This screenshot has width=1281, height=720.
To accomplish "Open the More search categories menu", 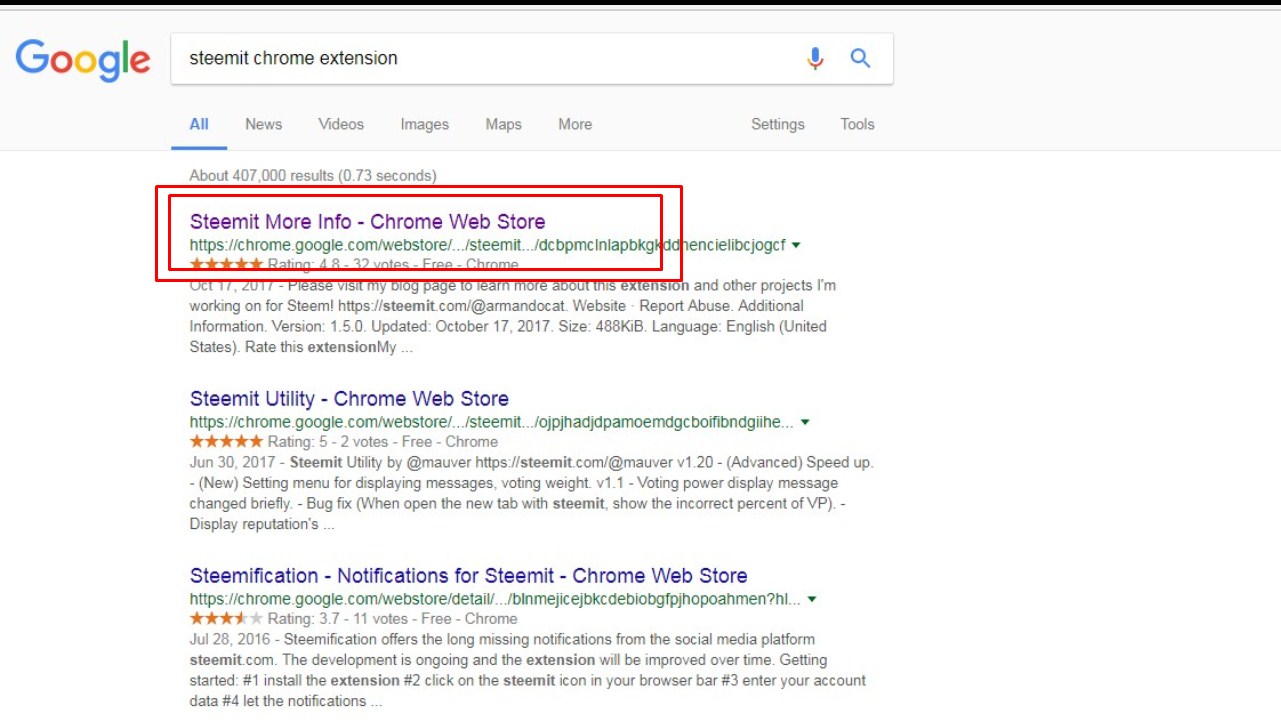I will [575, 125].
